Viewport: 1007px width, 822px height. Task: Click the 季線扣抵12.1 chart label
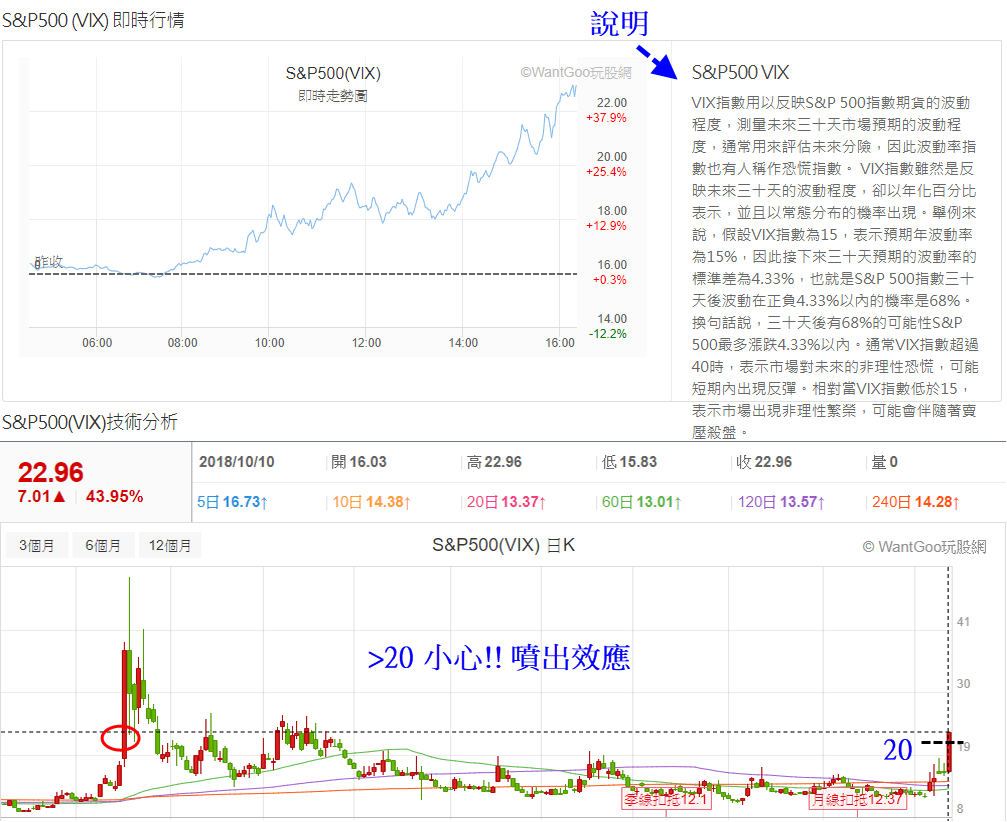pyautogui.click(x=666, y=799)
